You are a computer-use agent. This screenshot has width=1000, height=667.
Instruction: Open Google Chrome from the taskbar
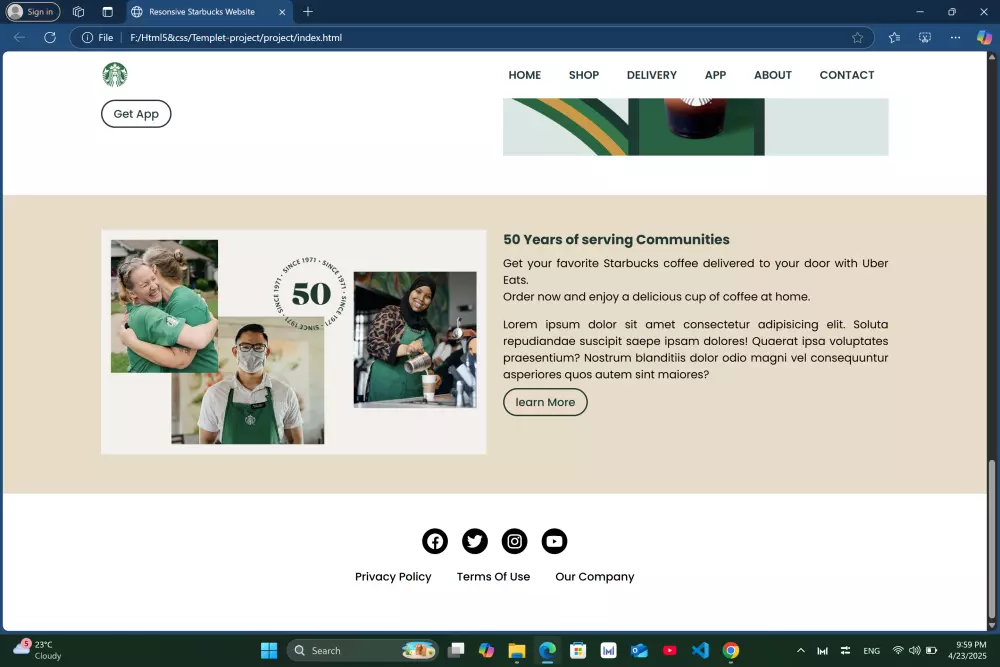731,650
